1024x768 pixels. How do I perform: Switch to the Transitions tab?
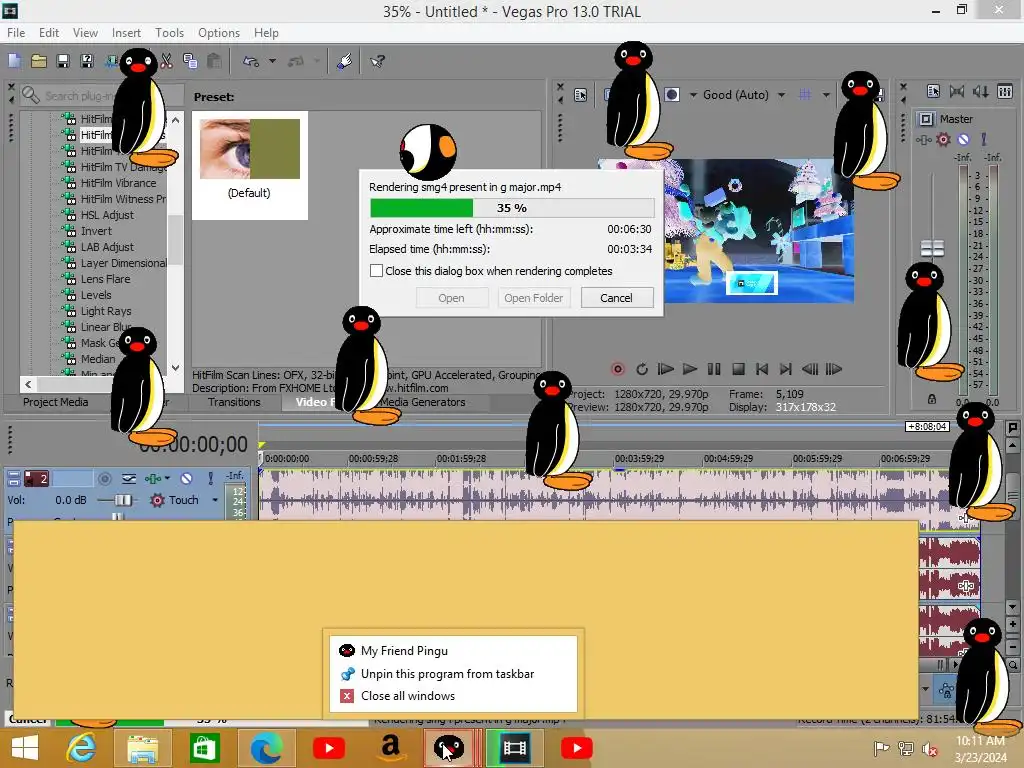click(x=234, y=402)
